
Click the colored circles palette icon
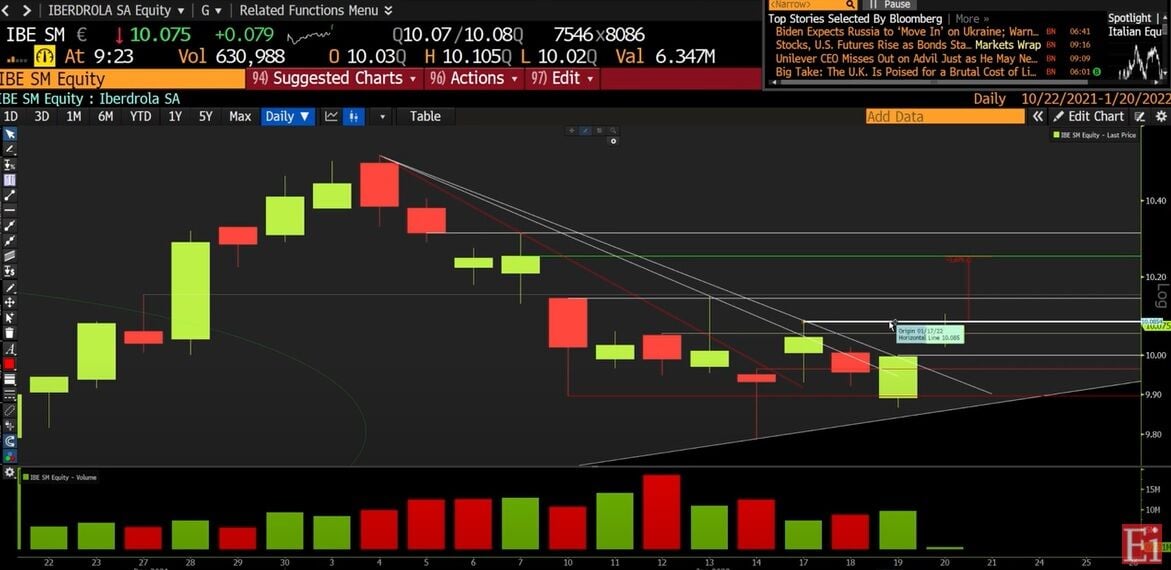click(x=10, y=457)
